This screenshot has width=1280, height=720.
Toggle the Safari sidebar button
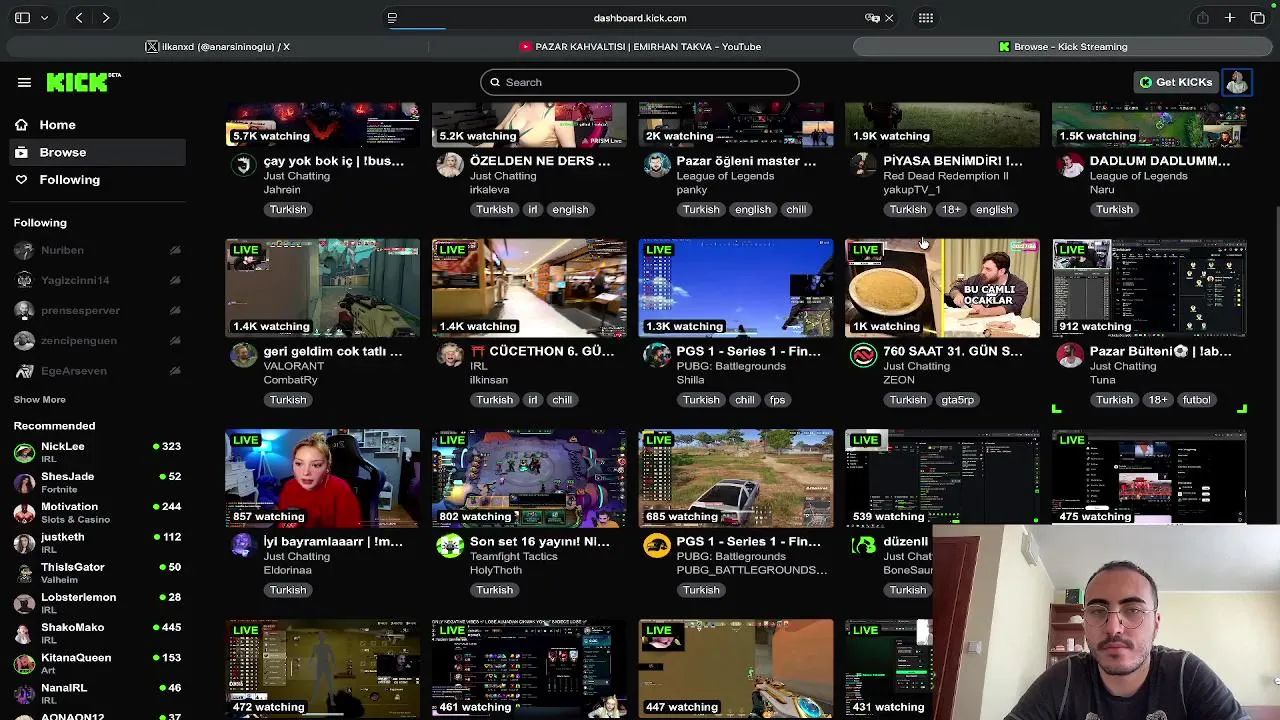22,18
